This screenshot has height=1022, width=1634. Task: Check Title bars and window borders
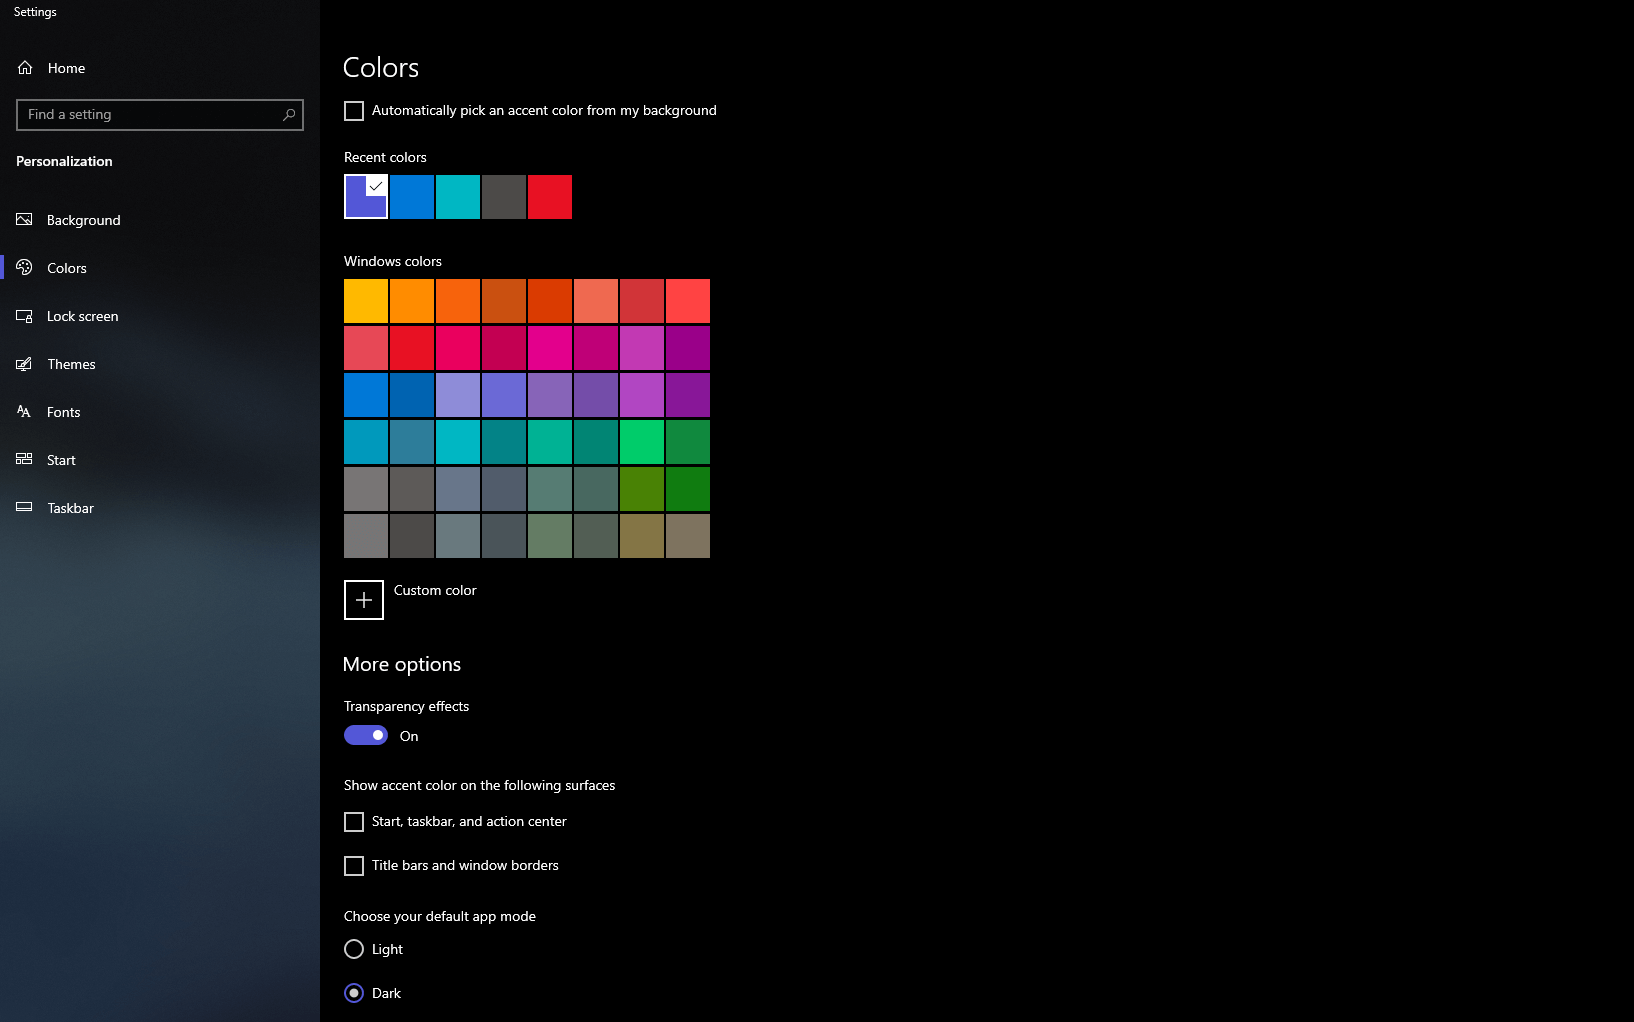tap(354, 866)
